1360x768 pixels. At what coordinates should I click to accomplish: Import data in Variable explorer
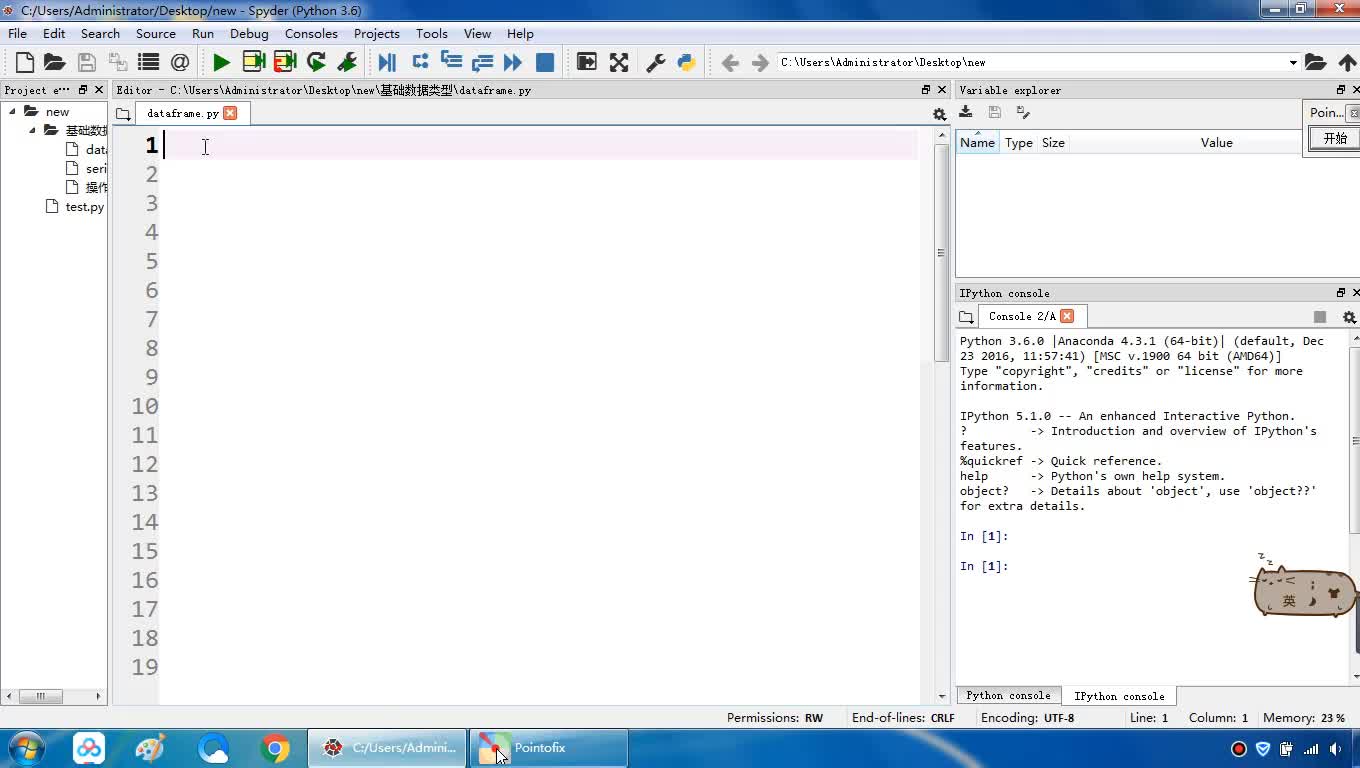pyautogui.click(x=966, y=112)
